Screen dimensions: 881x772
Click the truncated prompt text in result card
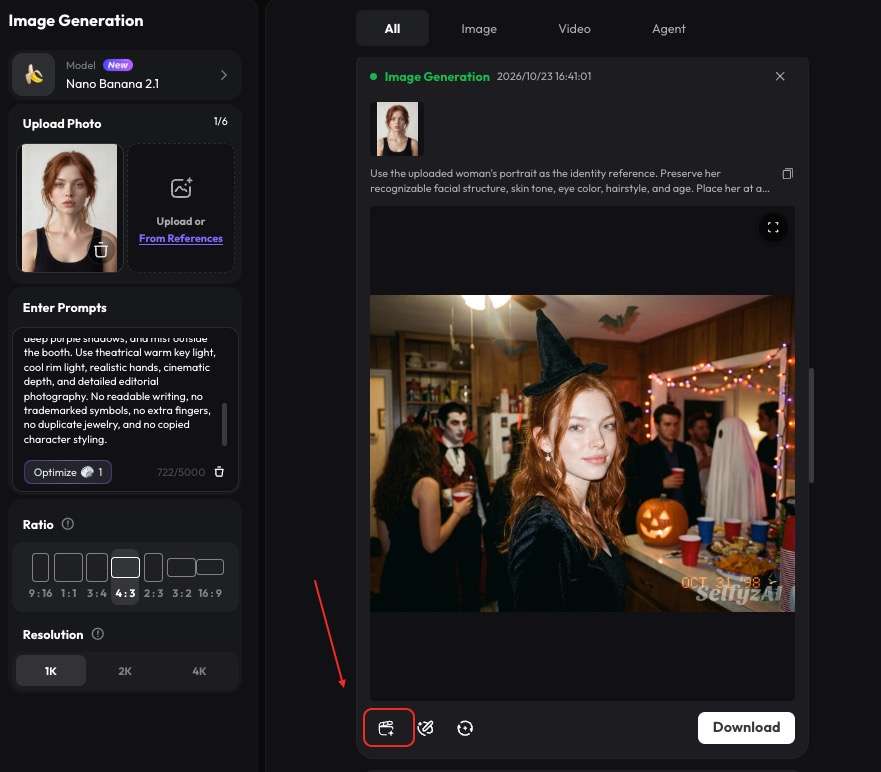point(570,181)
